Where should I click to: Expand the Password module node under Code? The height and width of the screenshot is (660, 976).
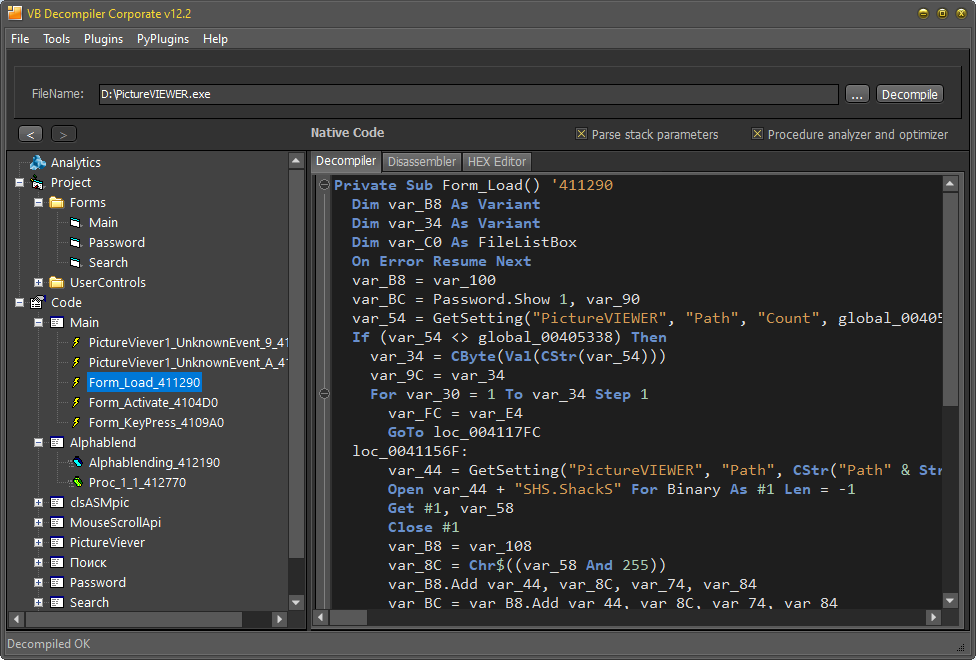point(38,582)
